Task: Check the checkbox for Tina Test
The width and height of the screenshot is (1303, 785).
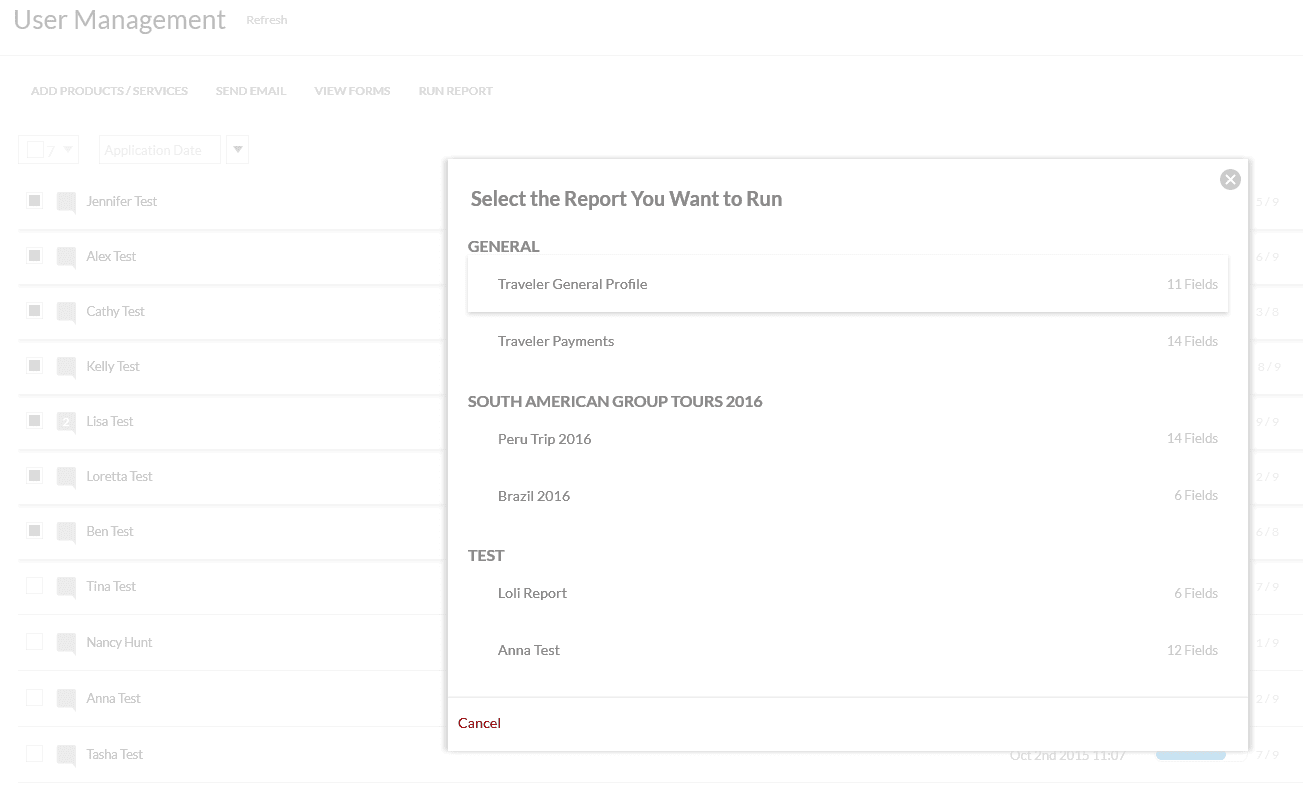Action: [x=35, y=586]
